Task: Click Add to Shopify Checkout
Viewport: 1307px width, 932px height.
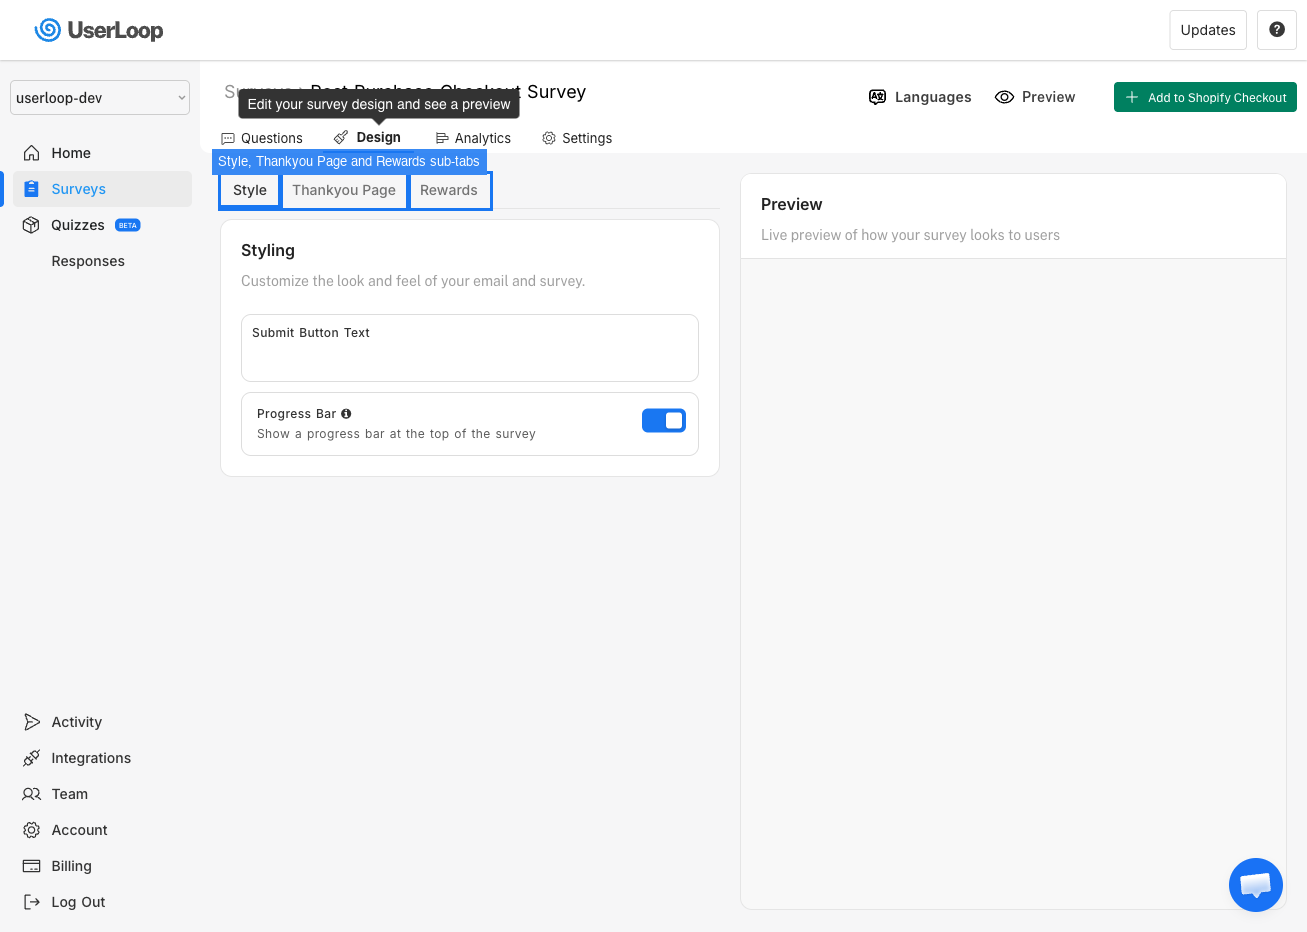Action: [x=1205, y=97]
